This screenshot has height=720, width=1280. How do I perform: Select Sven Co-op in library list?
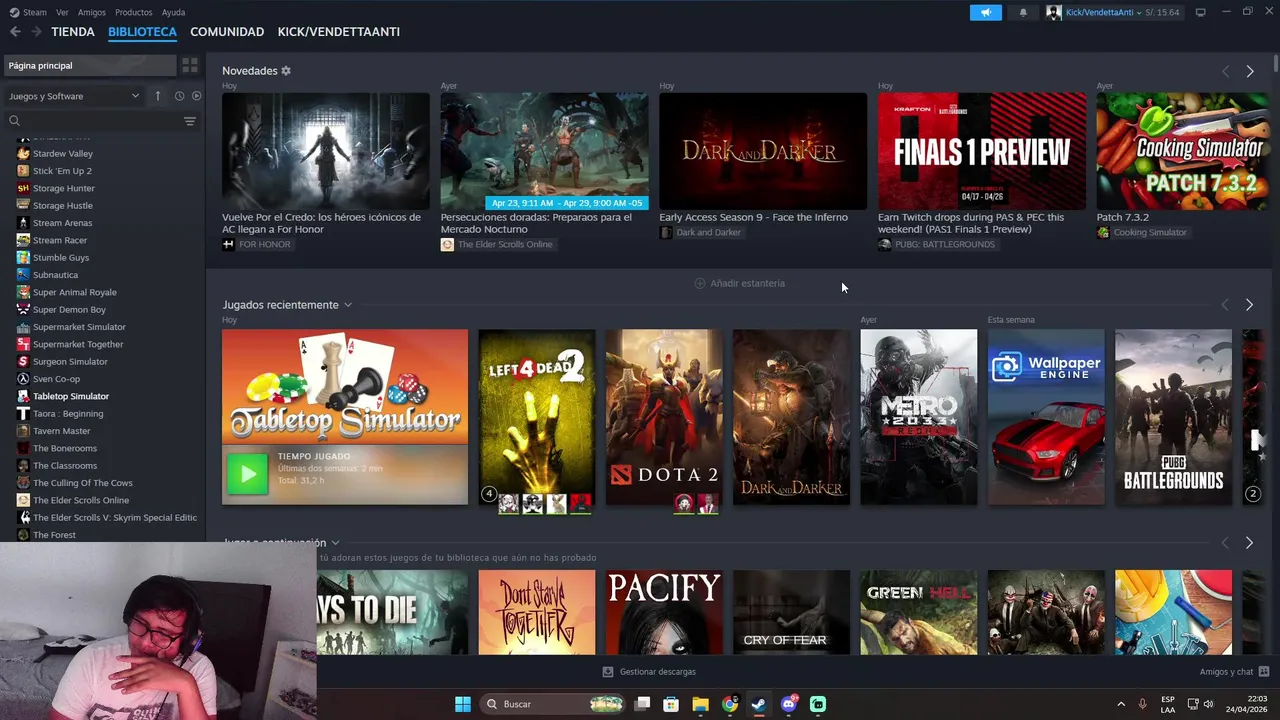(x=56, y=379)
